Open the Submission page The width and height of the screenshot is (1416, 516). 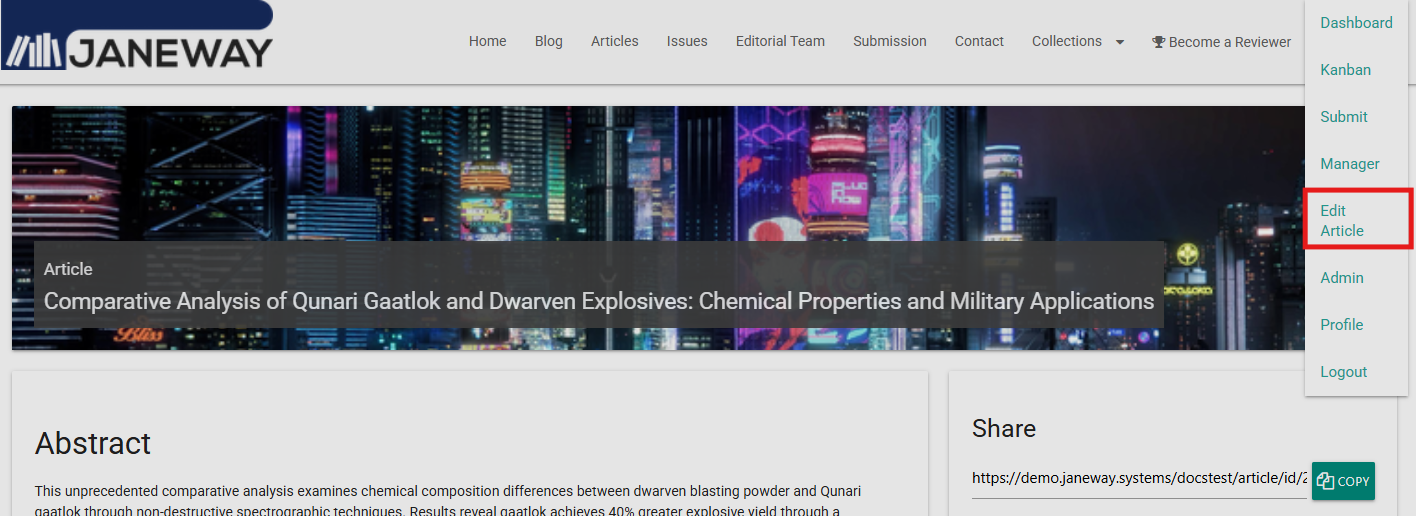click(x=890, y=41)
